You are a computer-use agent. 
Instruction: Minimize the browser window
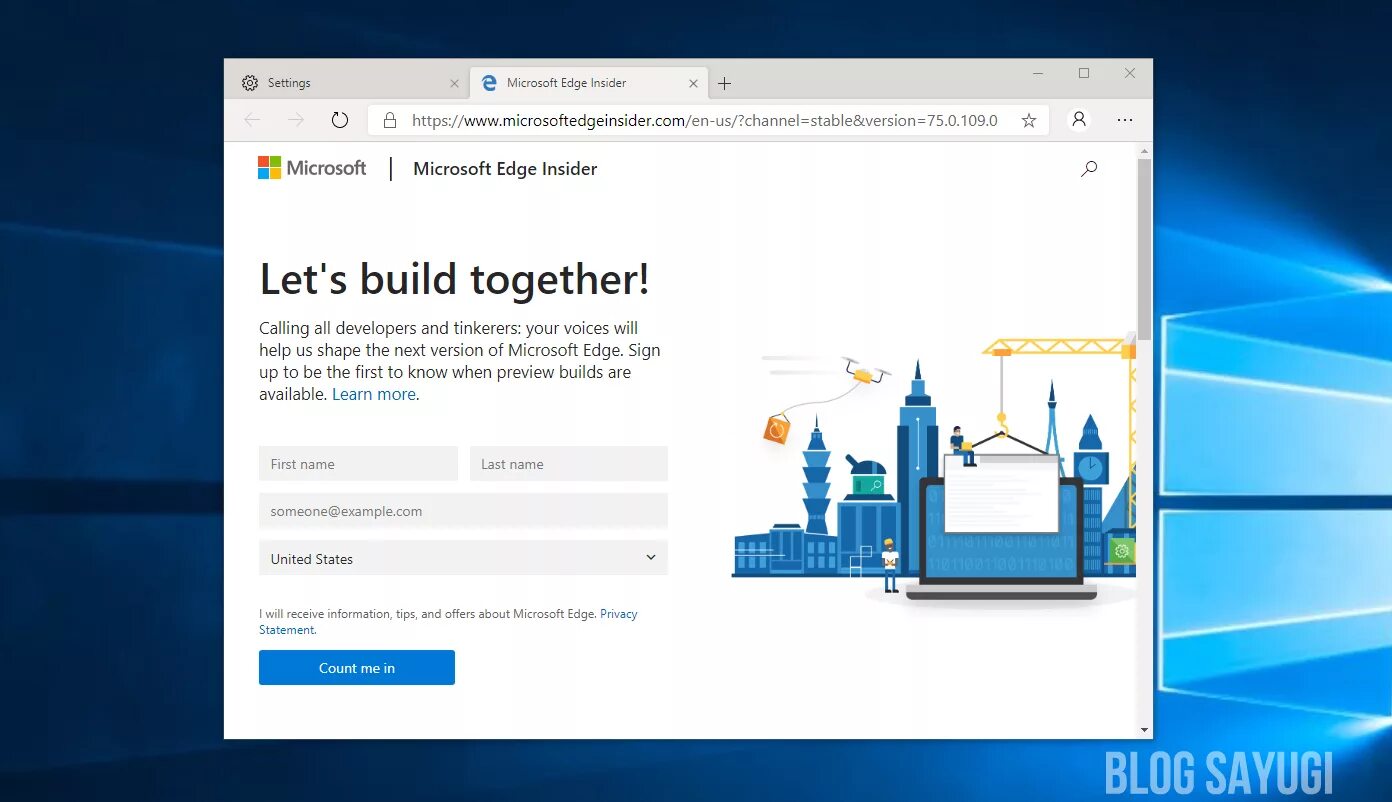click(x=1038, y=73)
